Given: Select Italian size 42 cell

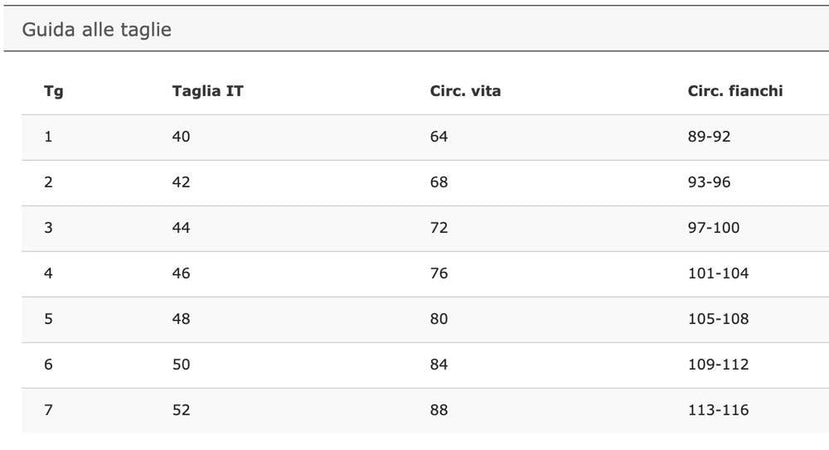Looking at the screenshot, I should tap(181, 182).
